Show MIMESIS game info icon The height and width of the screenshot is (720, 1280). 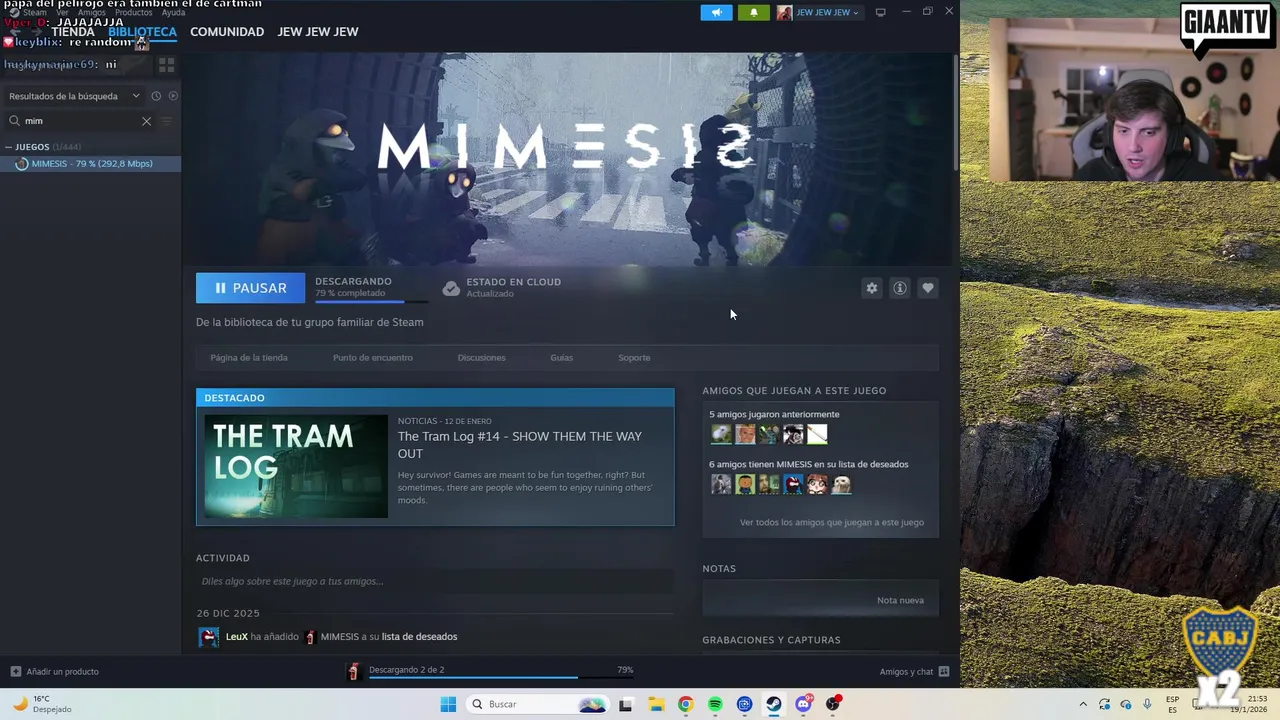(x=900, y=288)
